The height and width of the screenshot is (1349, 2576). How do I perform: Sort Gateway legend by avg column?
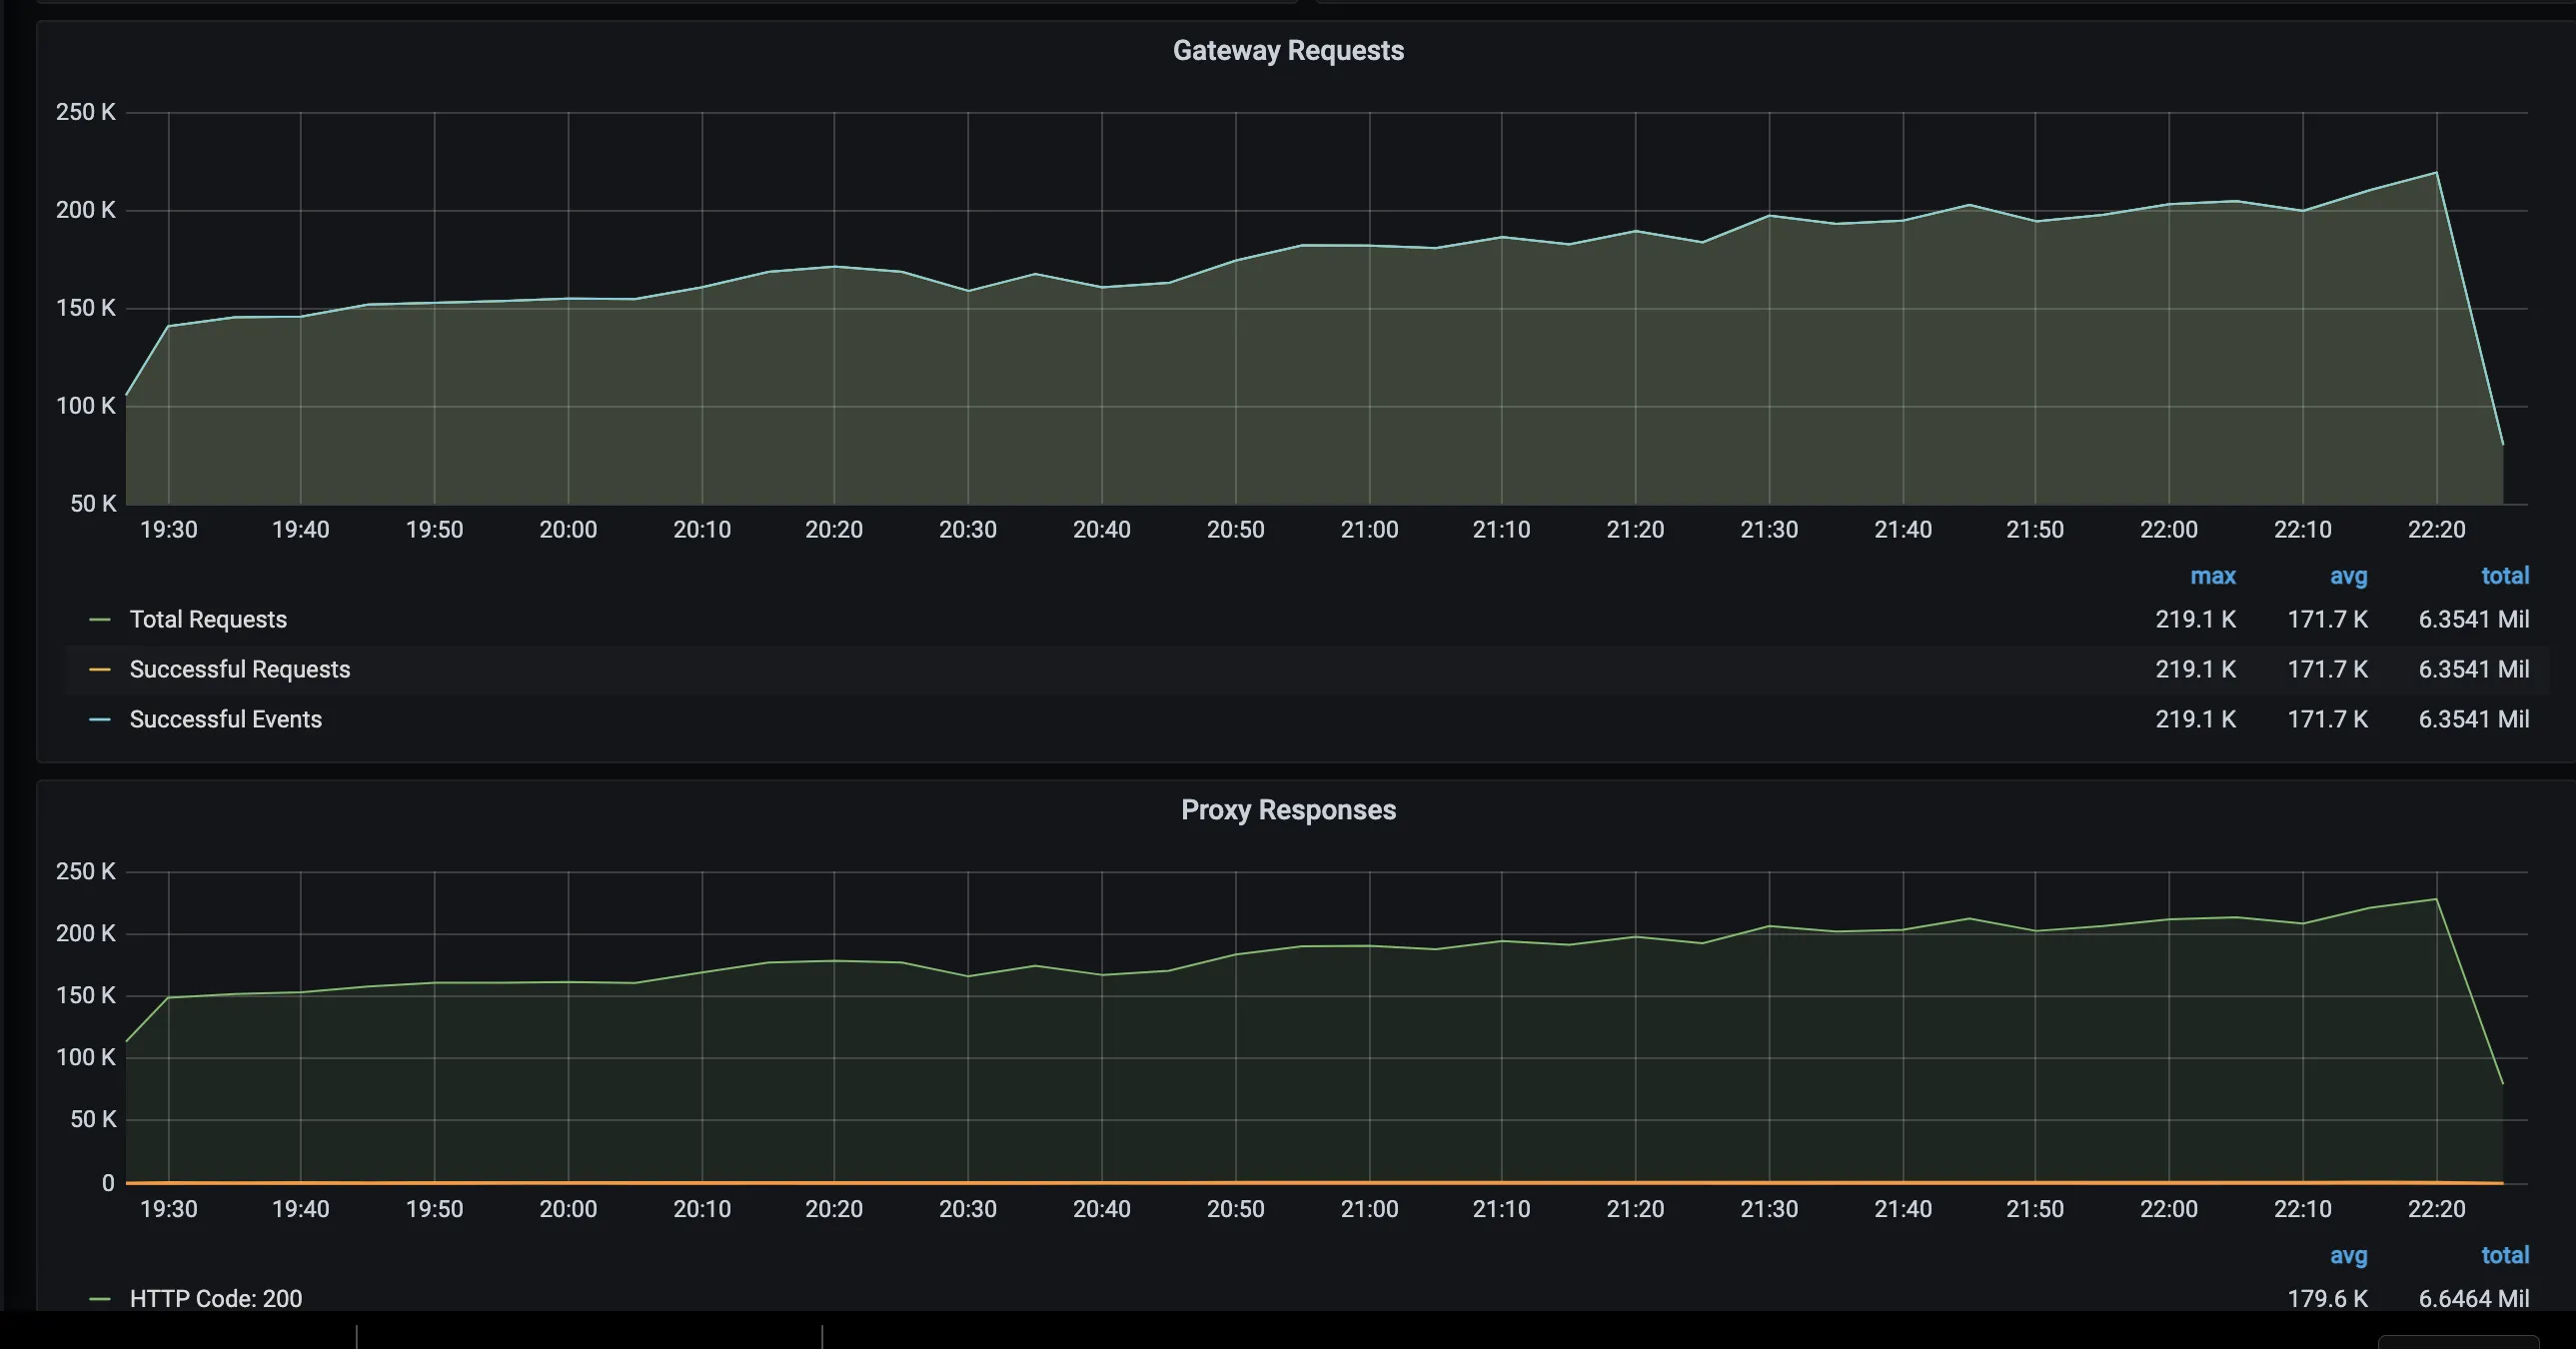point(2348,576)
